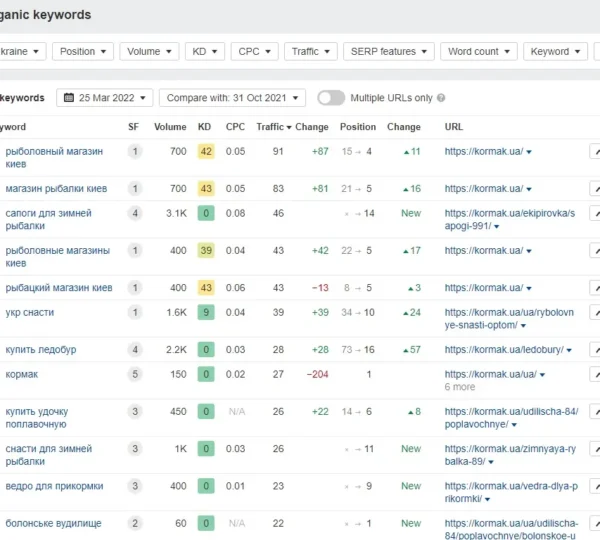Click the 6 more link under кормак URL

point(460,387)
